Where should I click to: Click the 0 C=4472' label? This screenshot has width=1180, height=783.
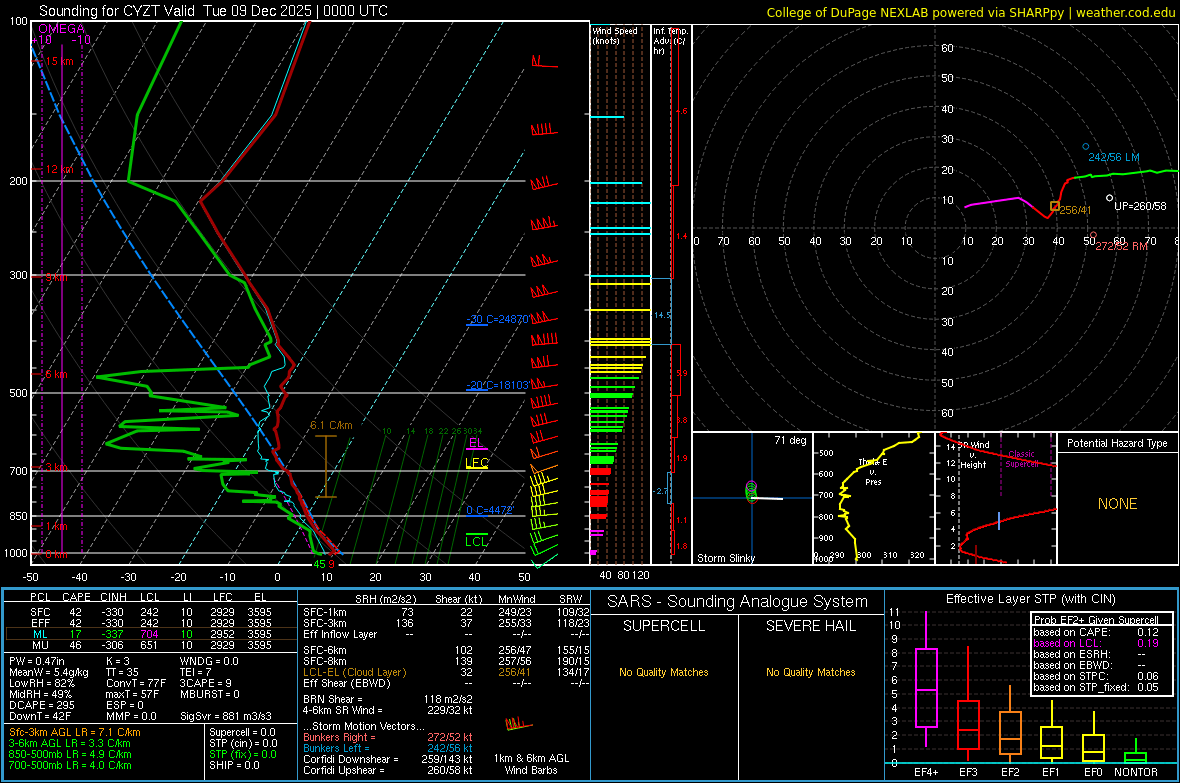click(x=489, y=510)
